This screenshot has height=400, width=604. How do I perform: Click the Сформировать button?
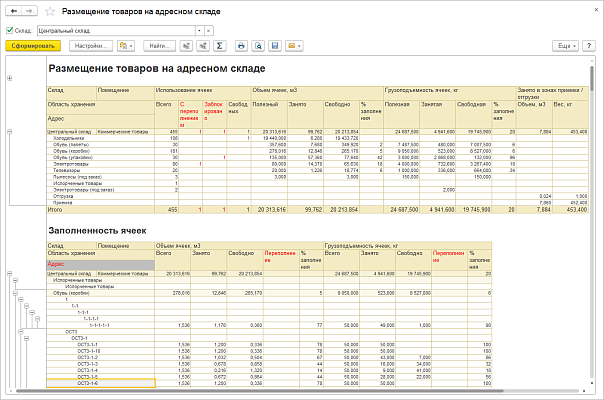(32, 46)
